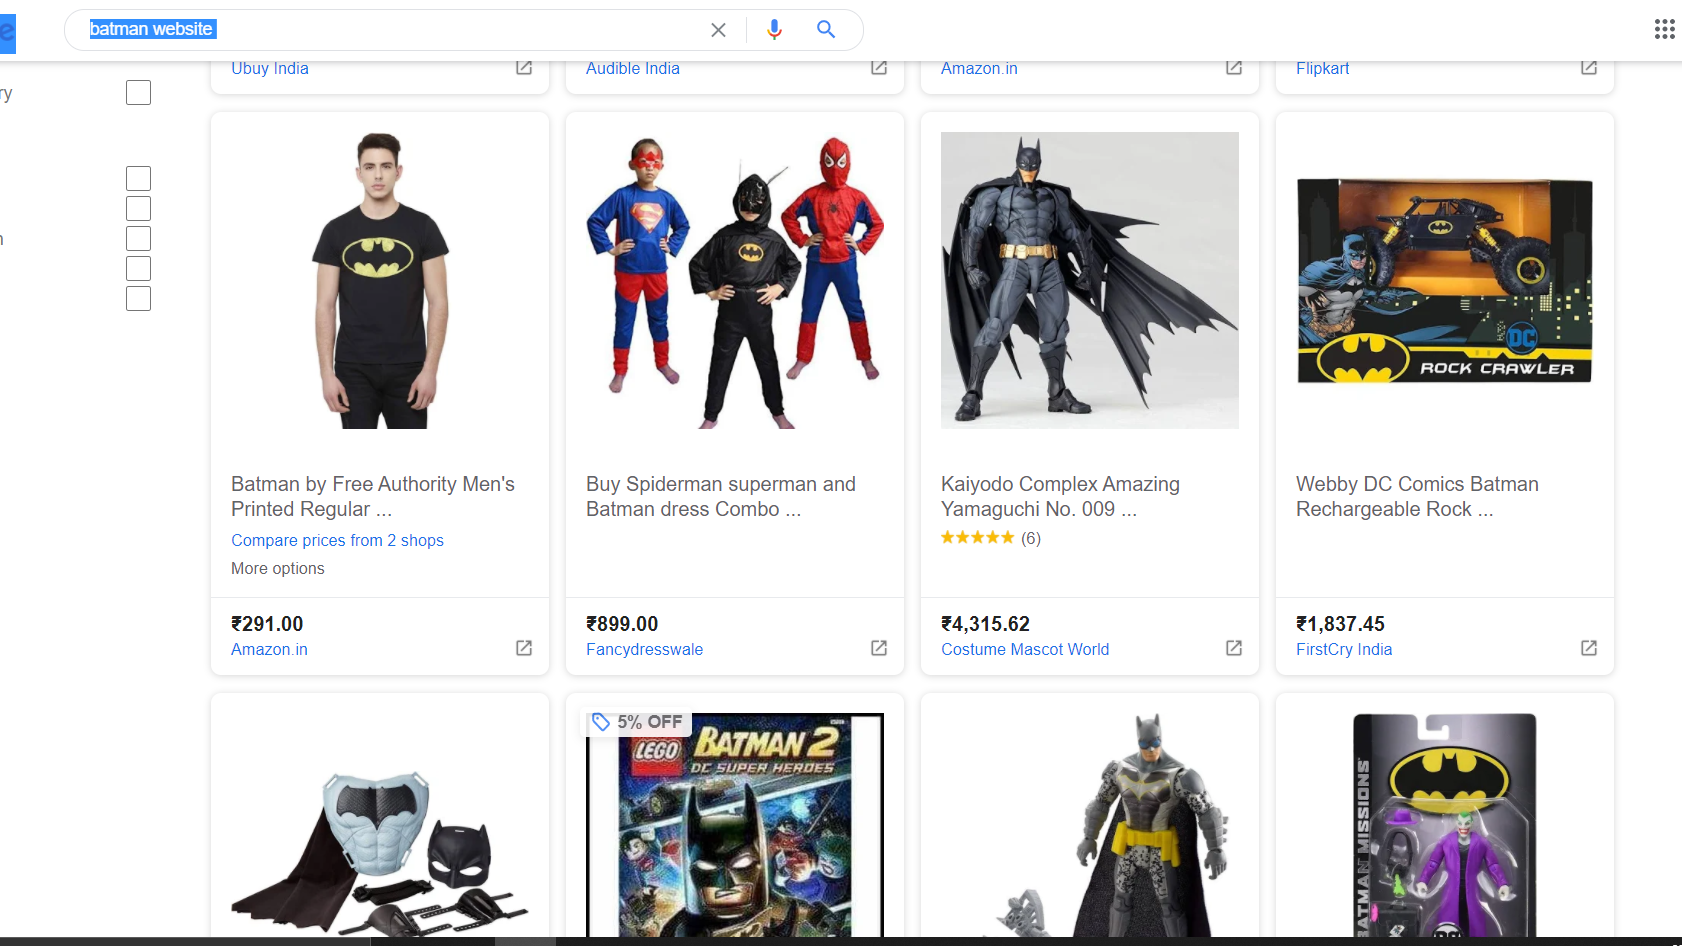Open 'Compare prices from 2 shops'
Screen dimensions: 1682x946
337,540
